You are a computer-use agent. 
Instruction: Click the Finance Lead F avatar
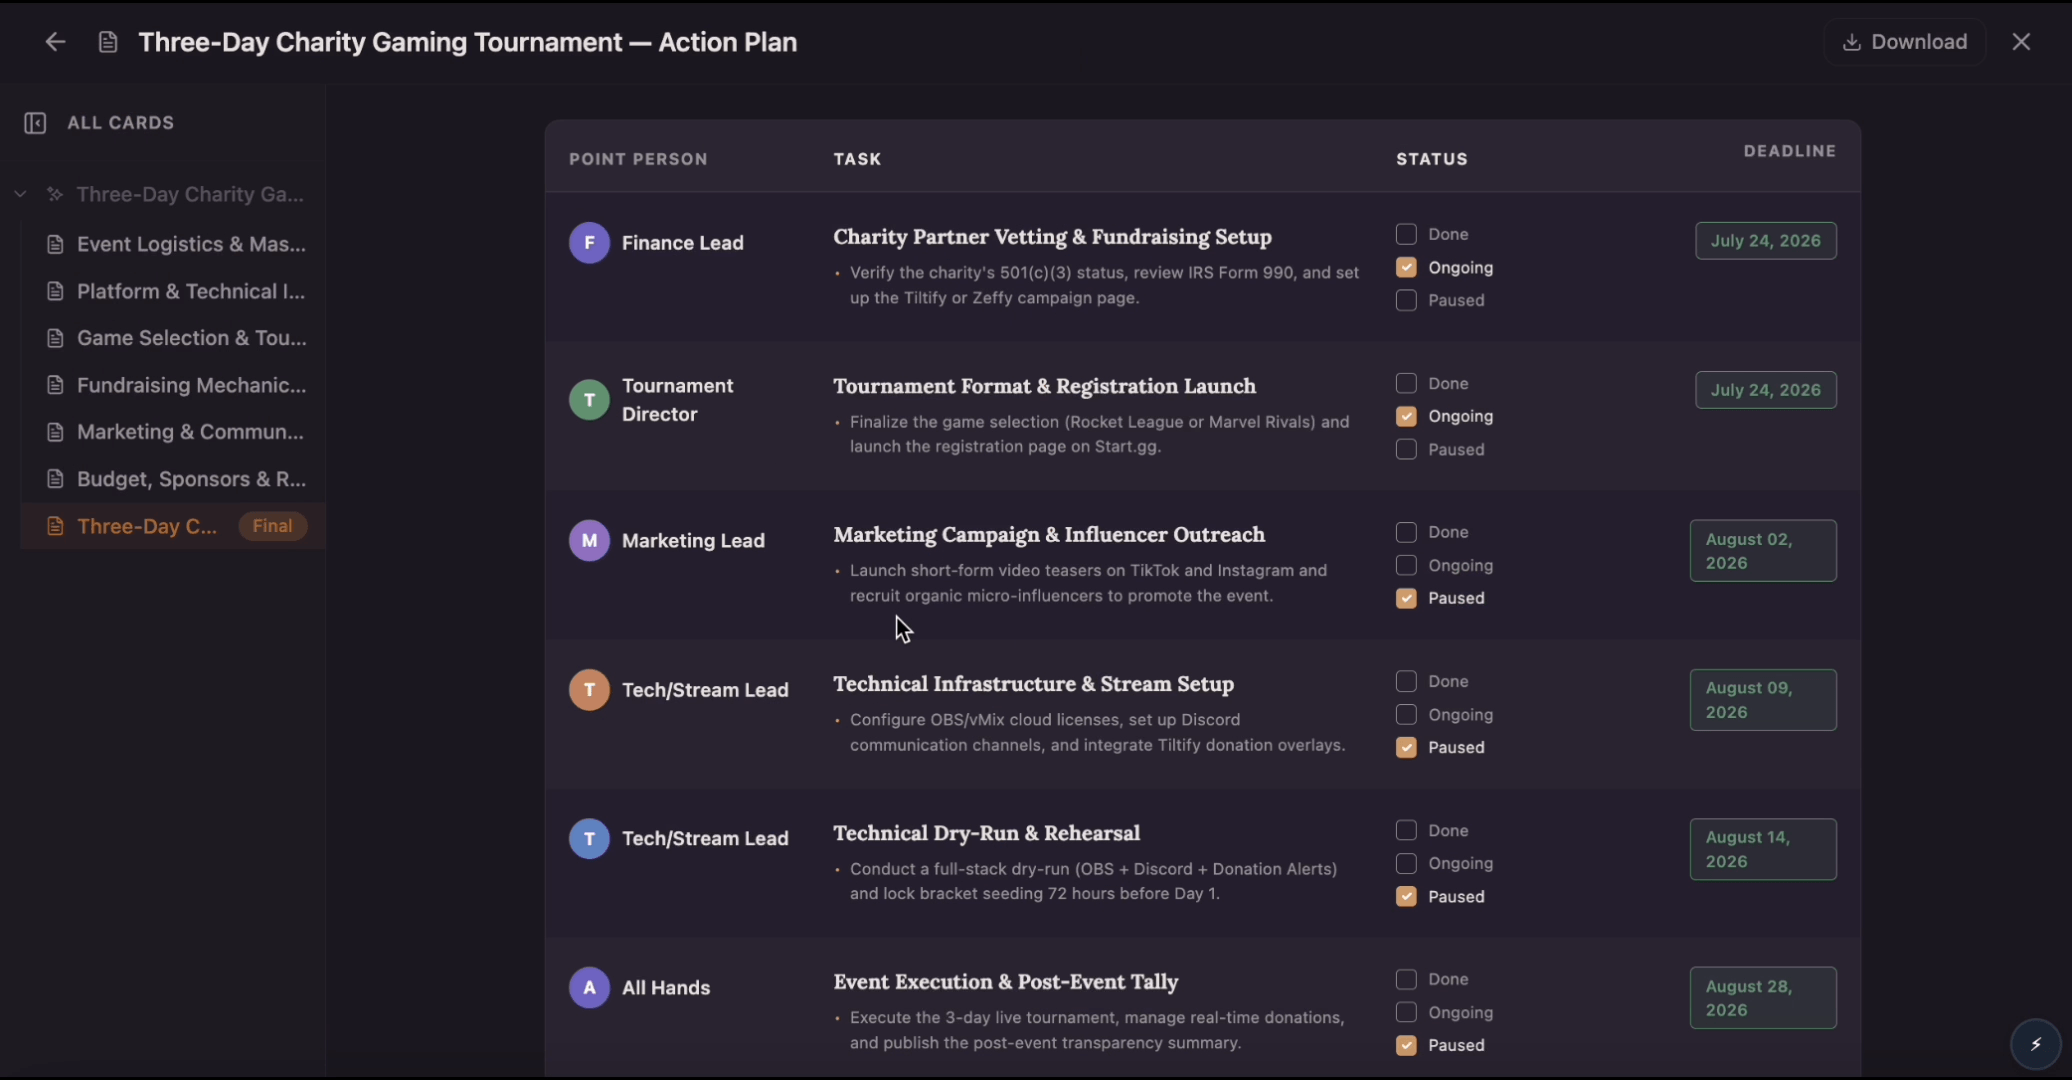click(589, 243)
